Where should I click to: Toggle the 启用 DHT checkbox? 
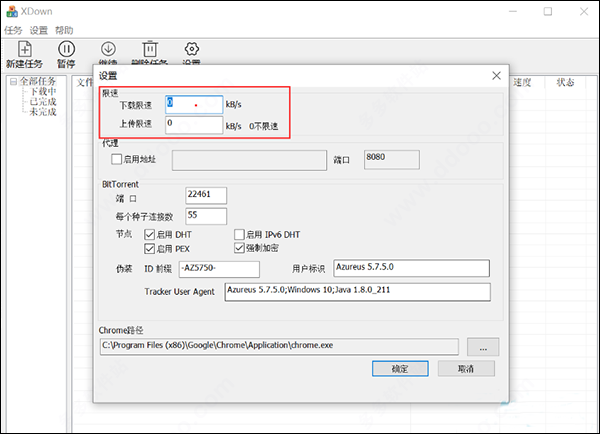tap(149, 234)
